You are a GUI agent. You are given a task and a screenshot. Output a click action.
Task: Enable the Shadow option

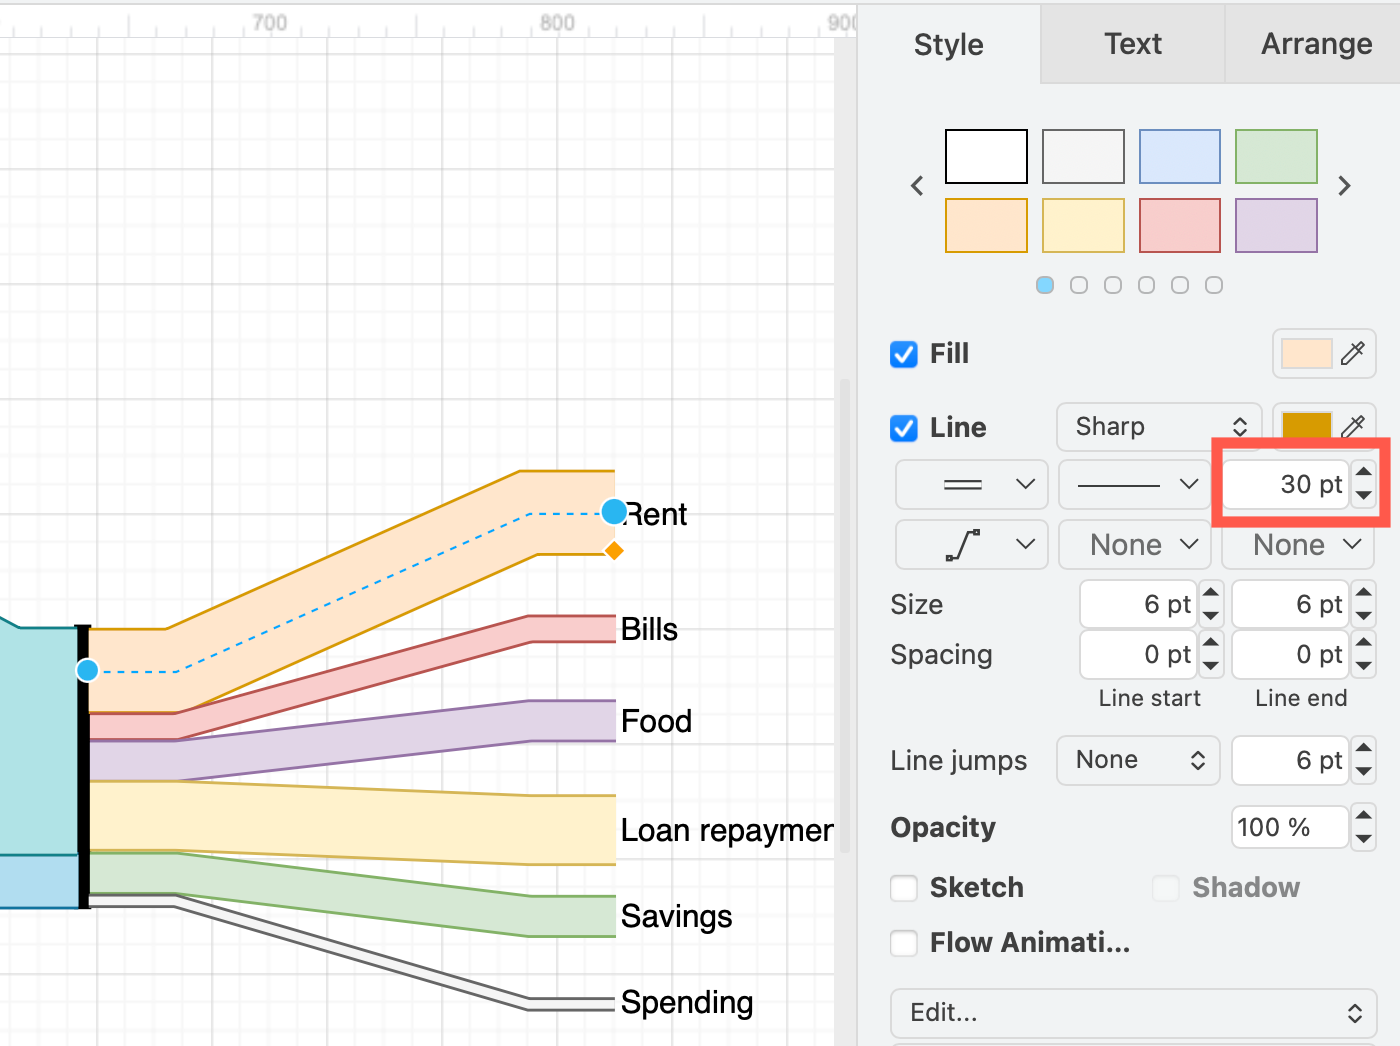(x=1166, y=888)
